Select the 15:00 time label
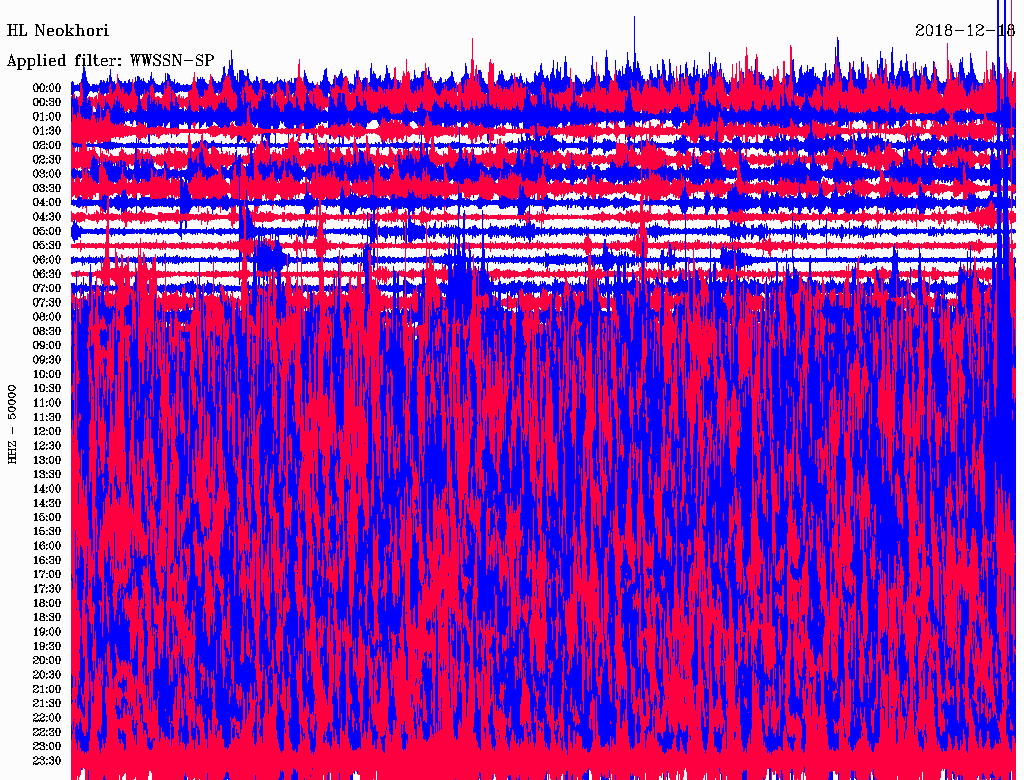 [47, 517]
